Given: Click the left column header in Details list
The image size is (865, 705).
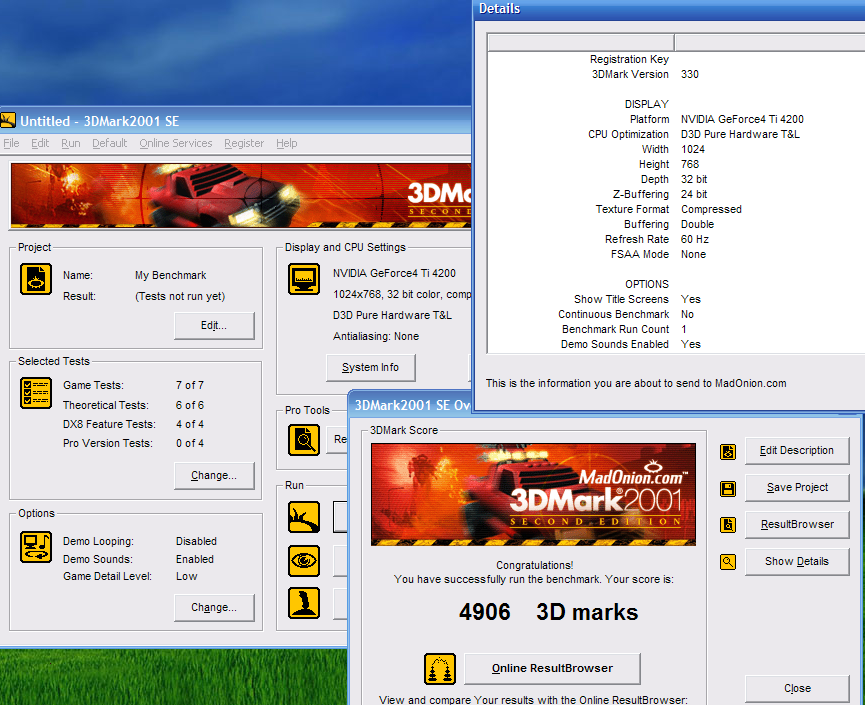Looking at the screenshot, I should point(581,42).
